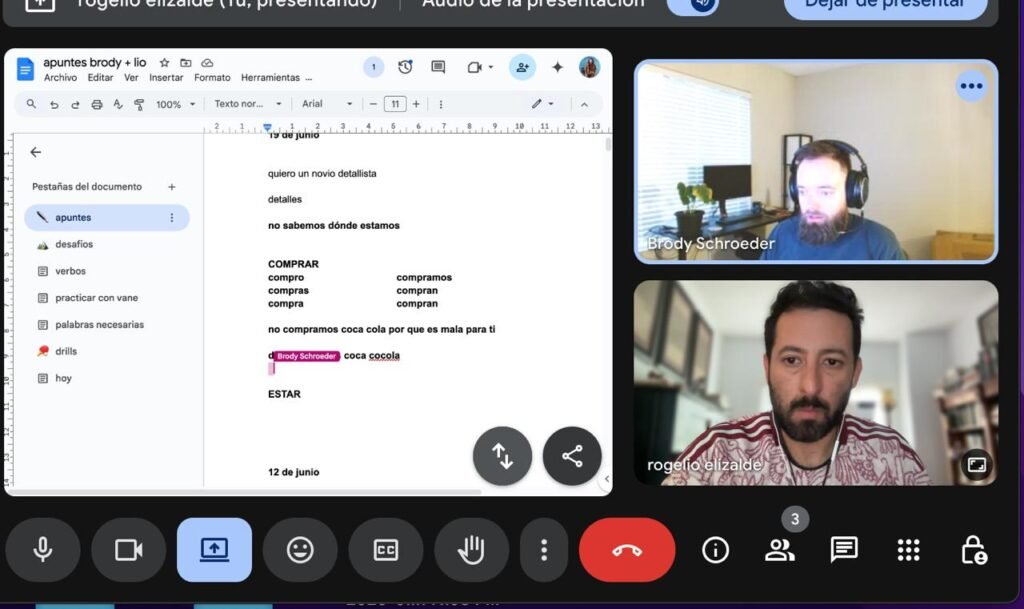Open meeting details info icon
This screenshot has height=609, width=1024.
click(715, 549)
